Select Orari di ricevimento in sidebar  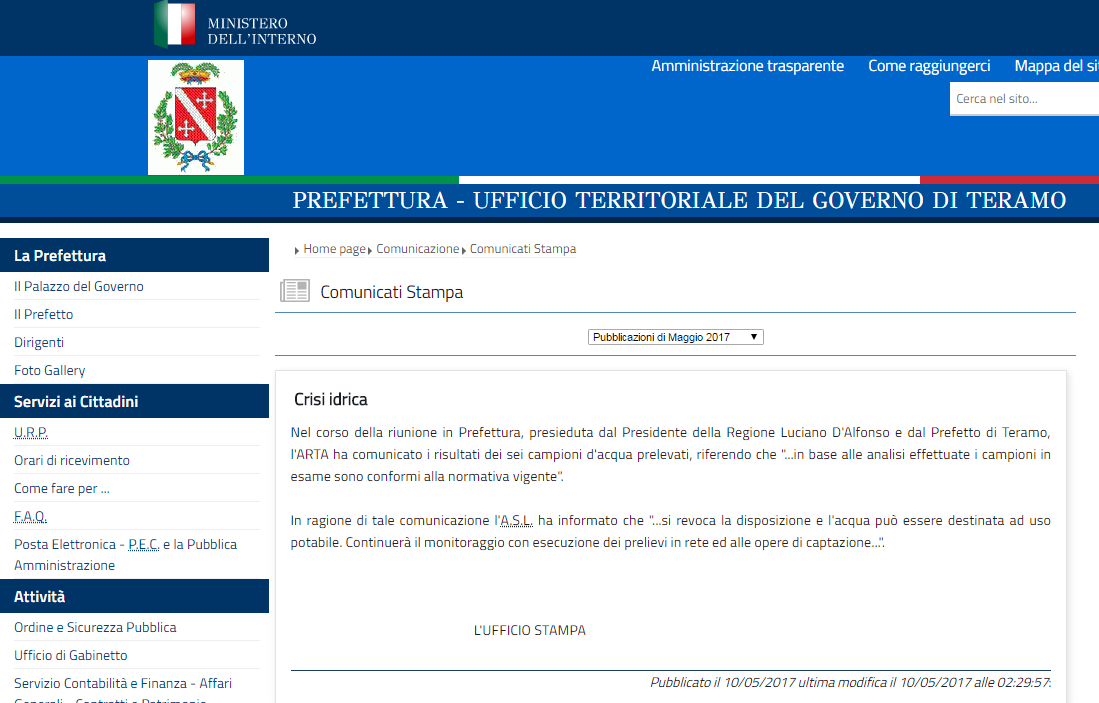point(72,460)
